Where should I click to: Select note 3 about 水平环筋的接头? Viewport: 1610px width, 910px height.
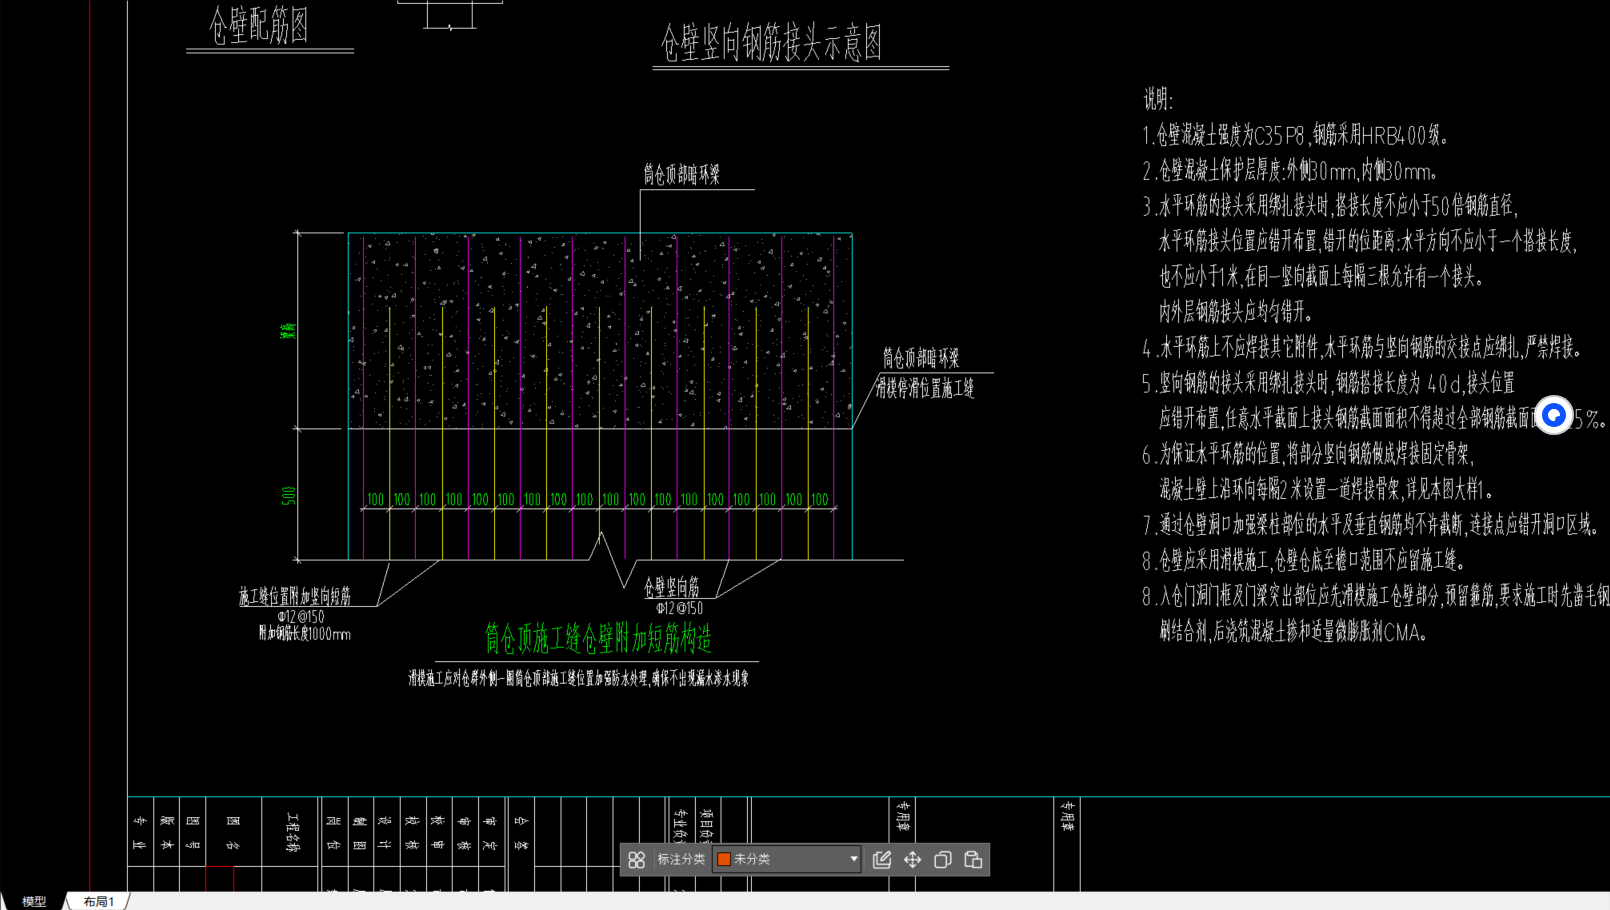(1331, 206)
